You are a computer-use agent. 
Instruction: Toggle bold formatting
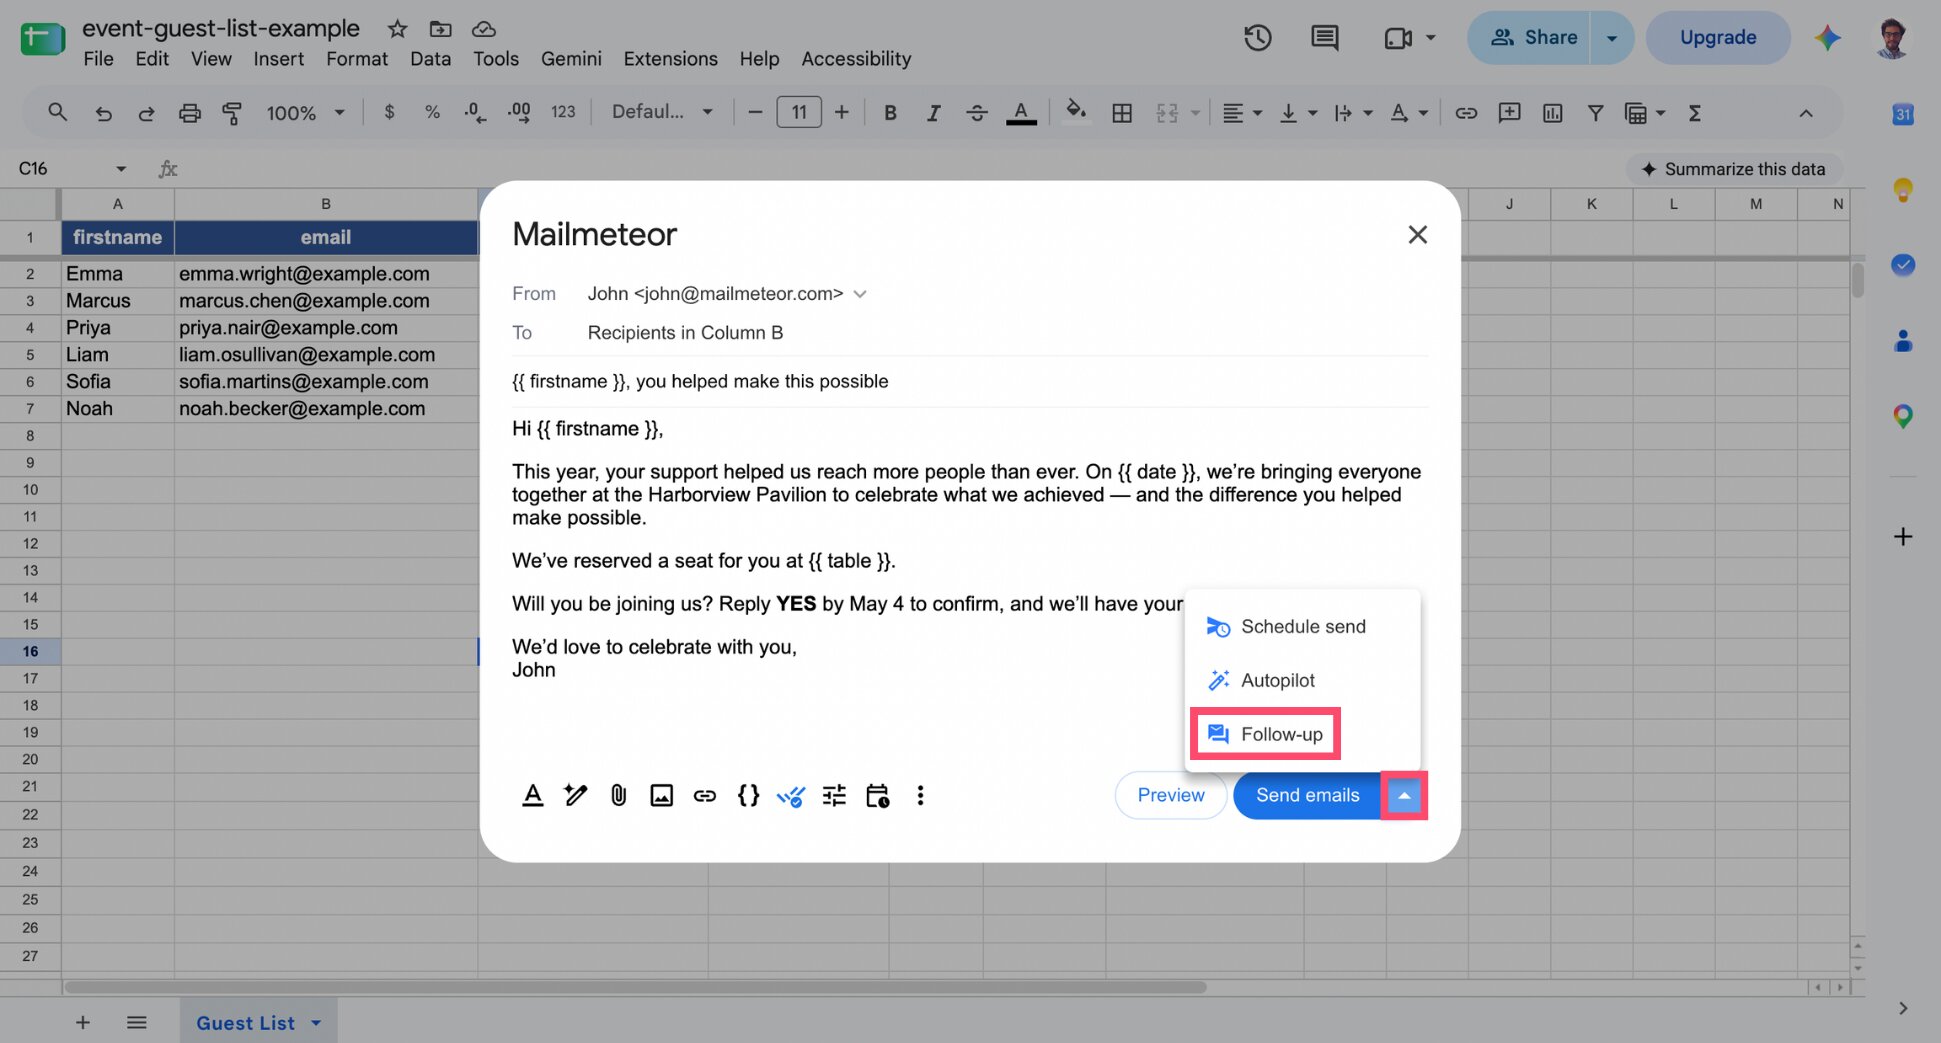[890, 113]
